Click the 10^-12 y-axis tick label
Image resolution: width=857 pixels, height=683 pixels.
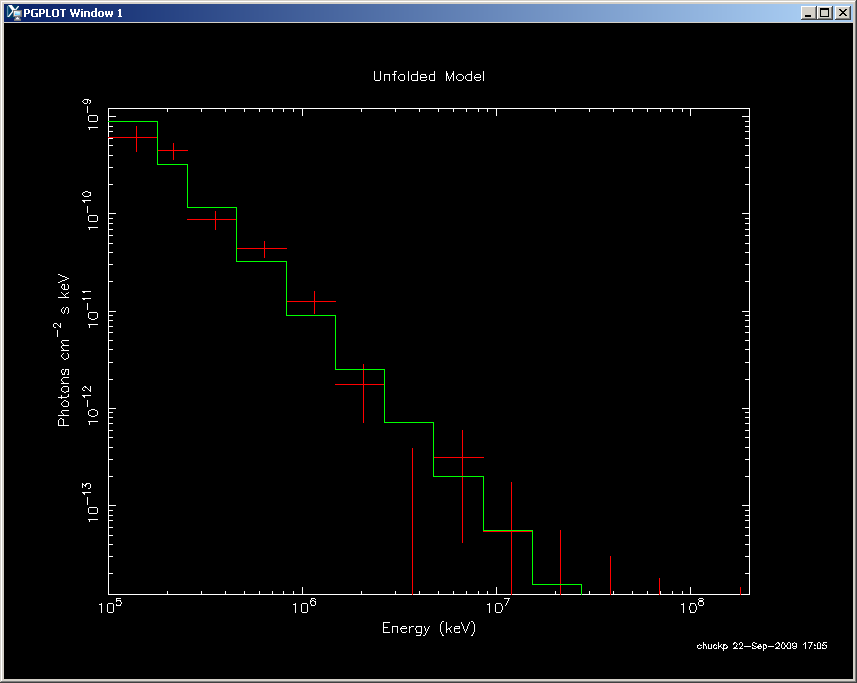point(92,404)
